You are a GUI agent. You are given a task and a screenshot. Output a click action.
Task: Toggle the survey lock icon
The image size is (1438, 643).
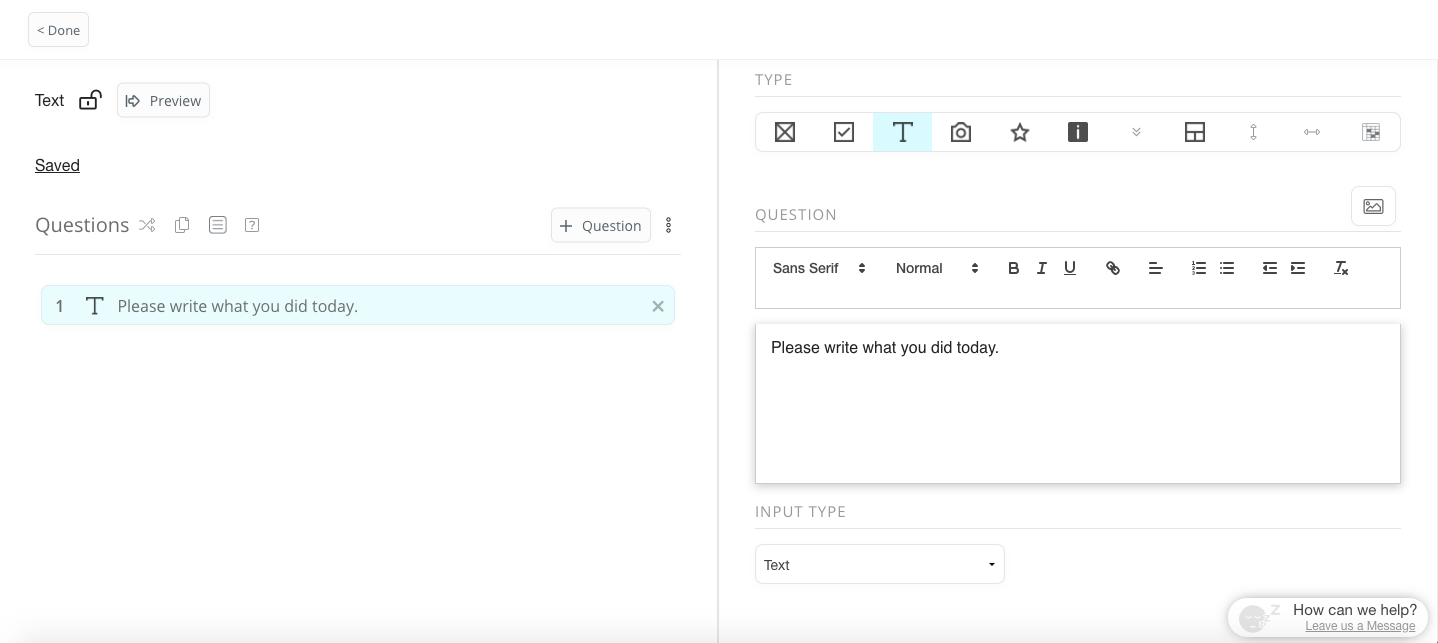point(90,100)
